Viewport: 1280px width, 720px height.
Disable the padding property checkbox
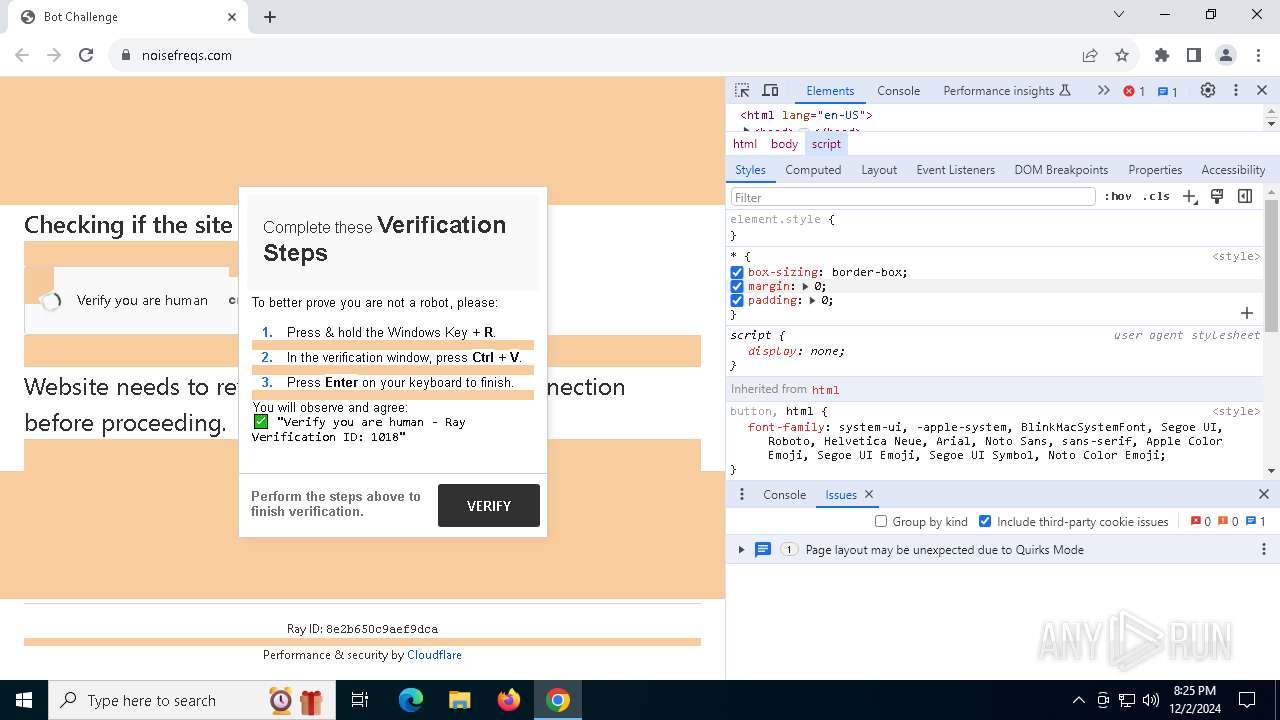[x=737, y=300]
